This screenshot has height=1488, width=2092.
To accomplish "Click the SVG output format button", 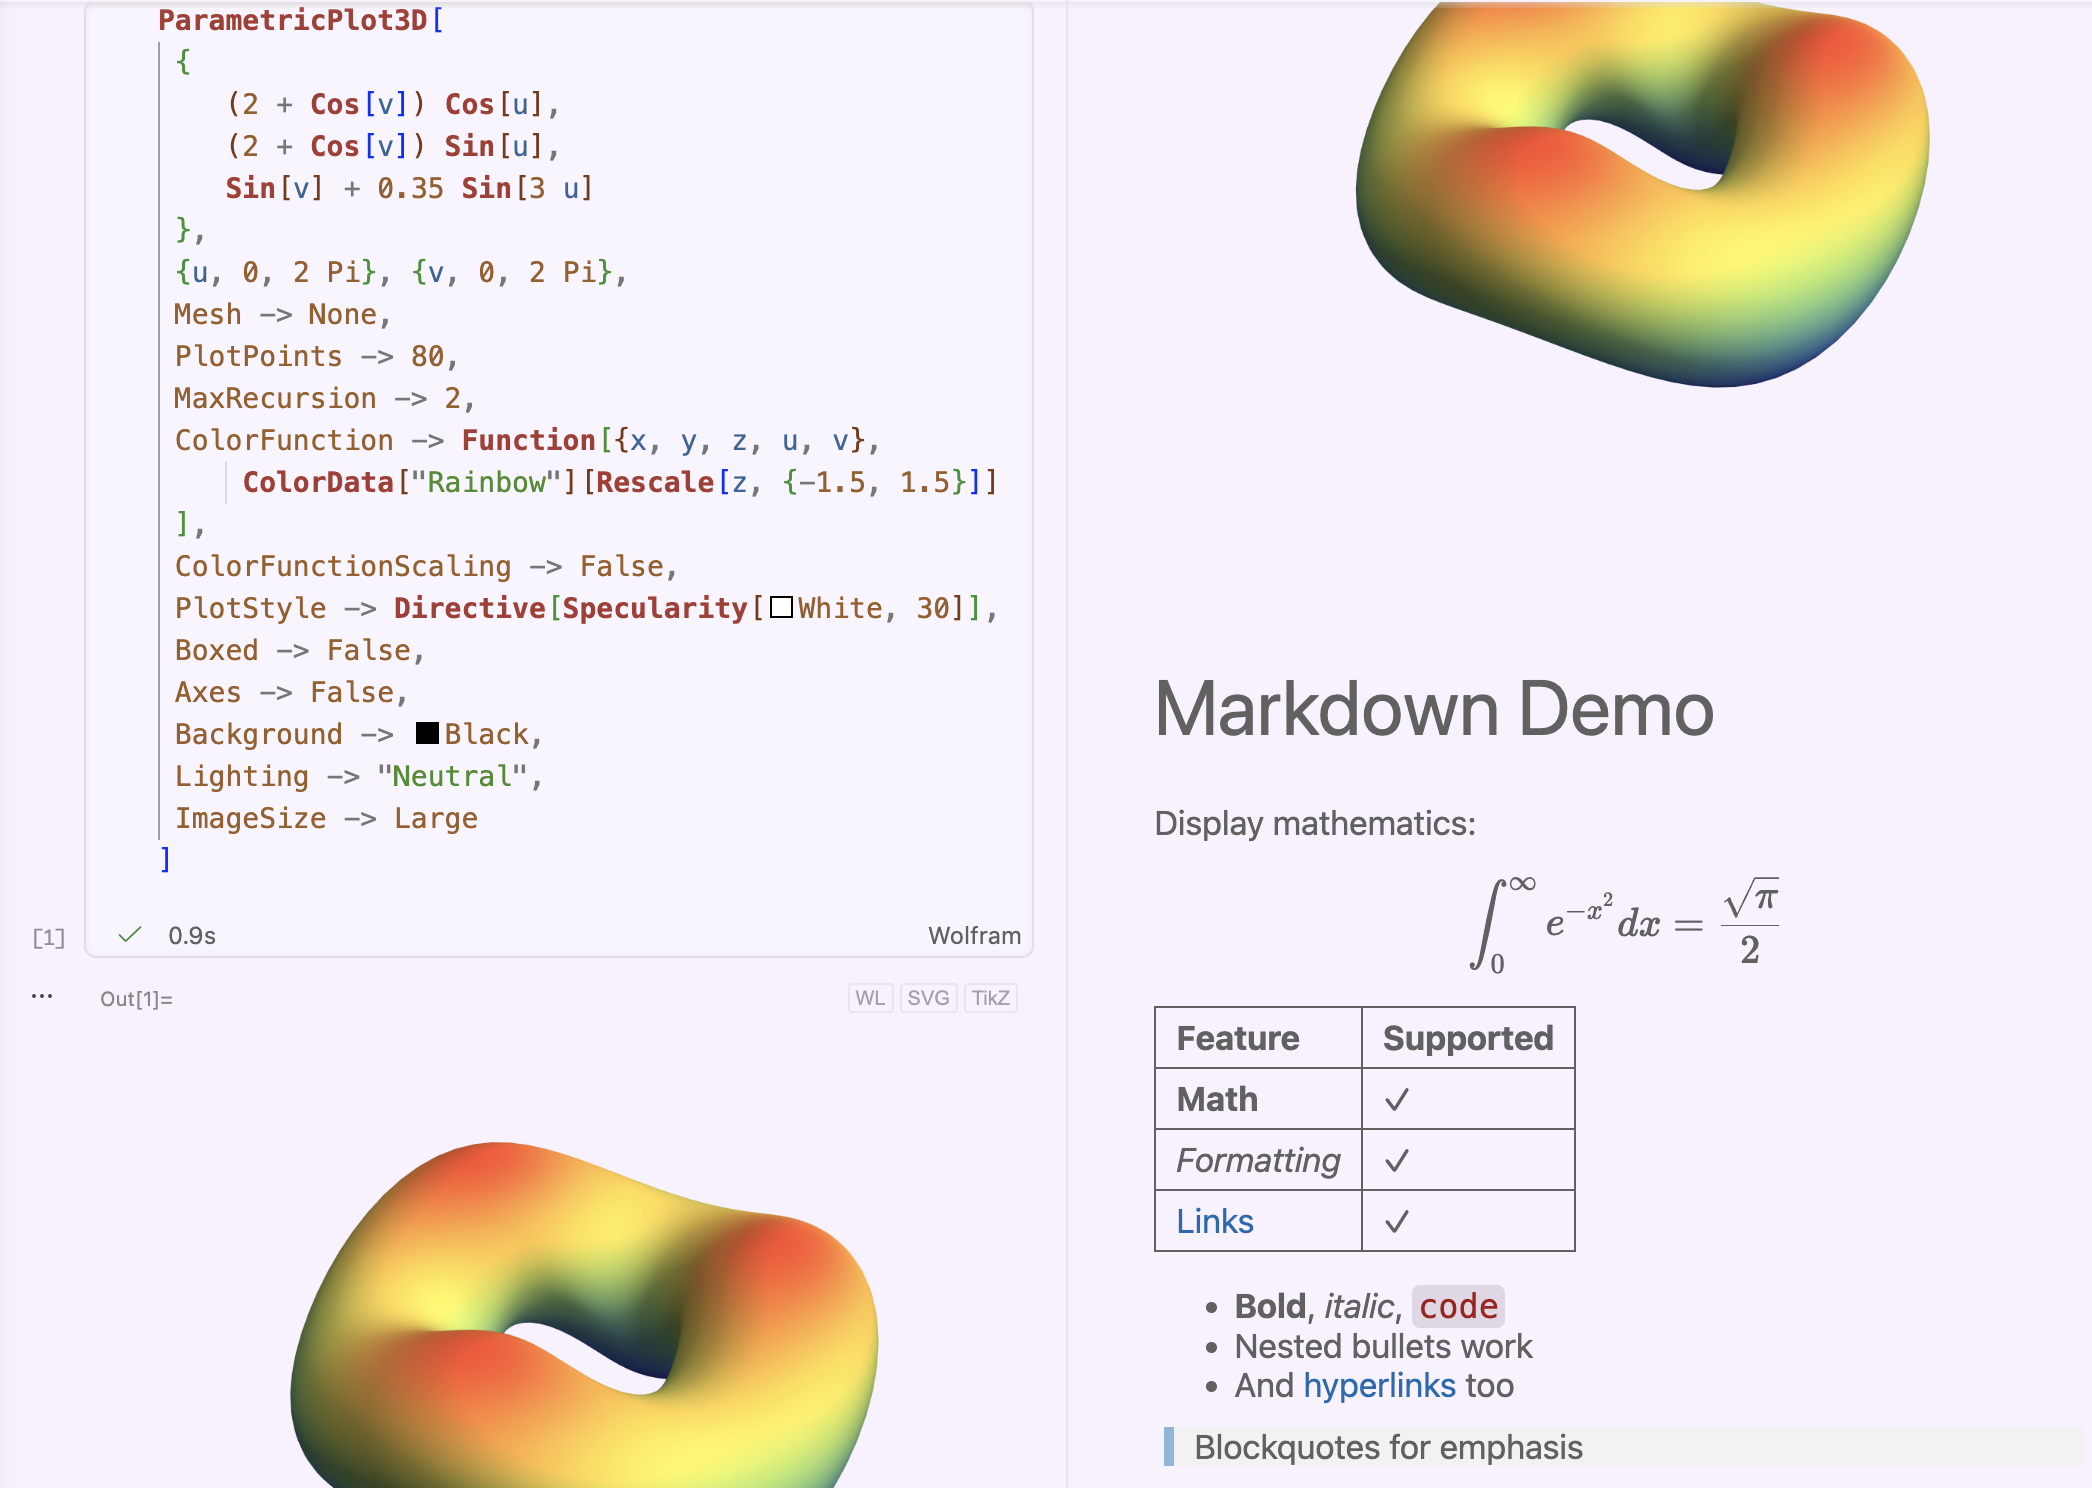I will tap(928, 998).
